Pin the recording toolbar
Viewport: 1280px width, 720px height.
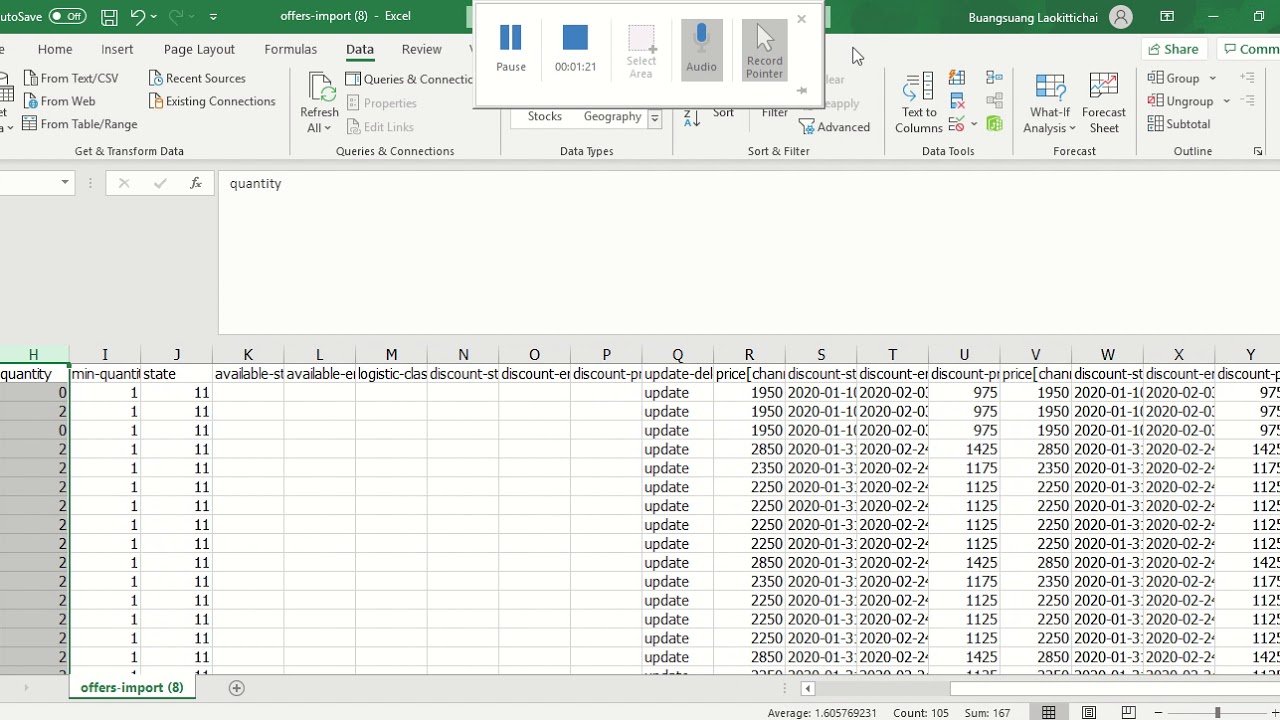tap(801, 91)
